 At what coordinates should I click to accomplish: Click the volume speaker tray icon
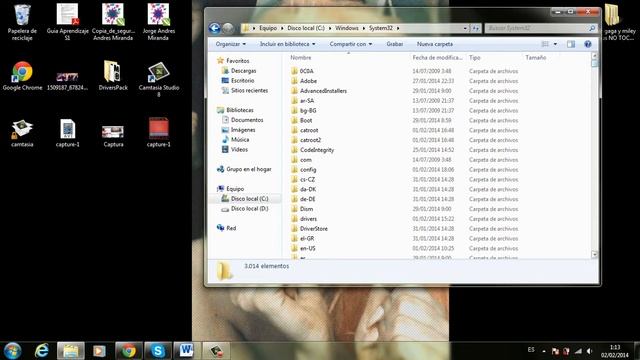[589, 351]
